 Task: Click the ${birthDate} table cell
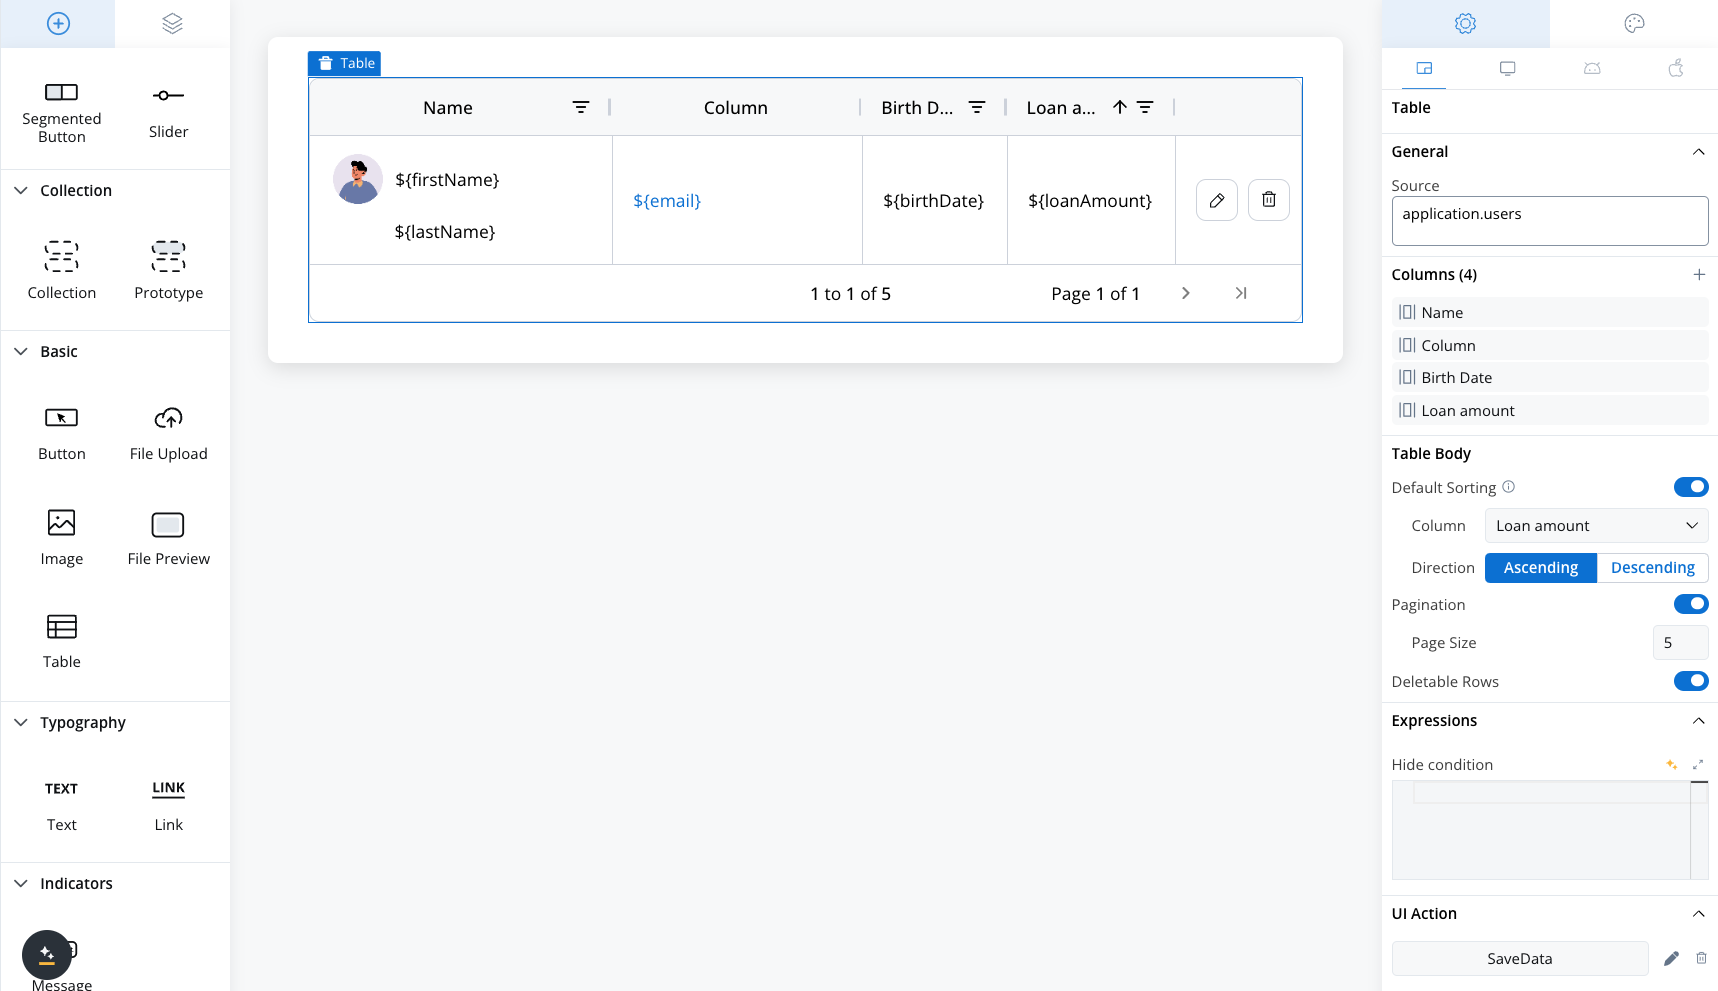[x=933, y=201]
